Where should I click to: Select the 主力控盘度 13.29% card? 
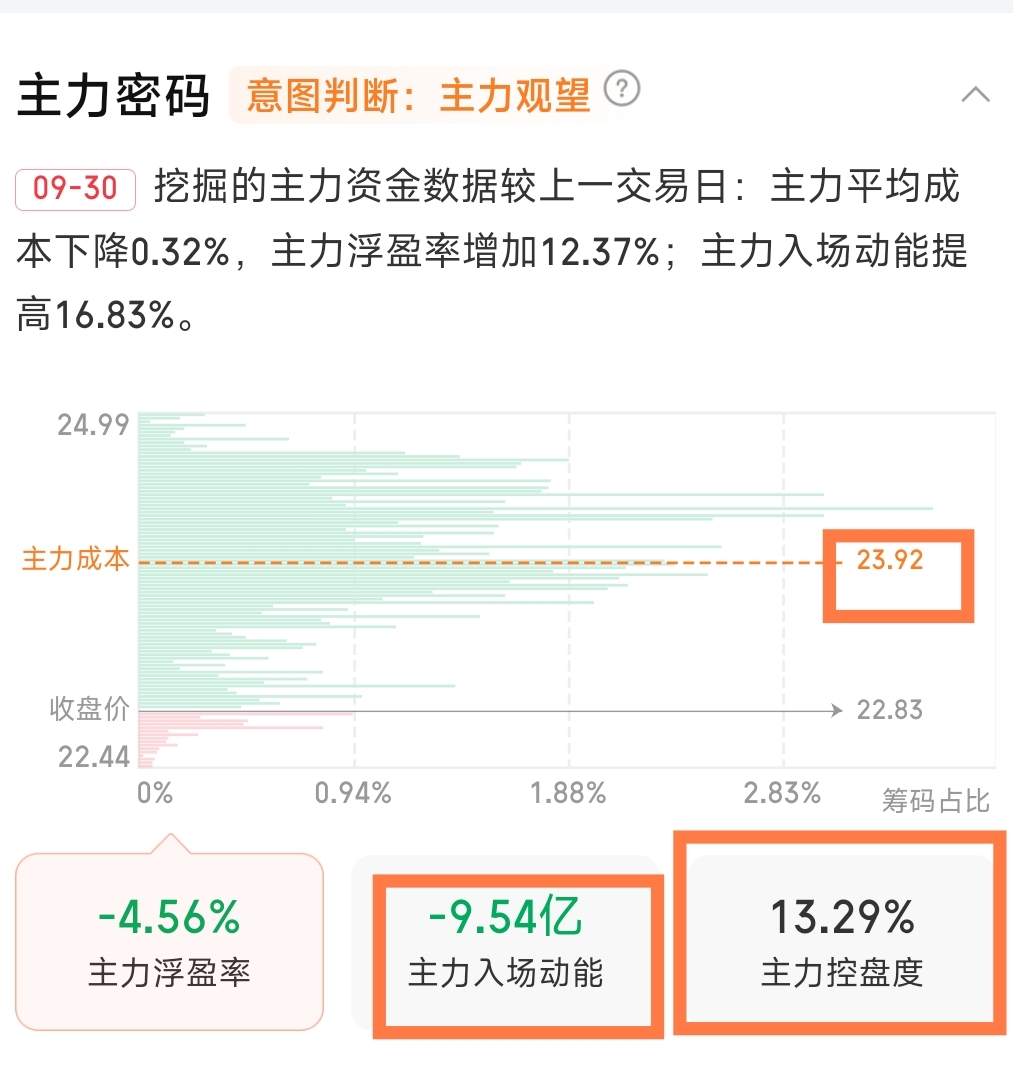[842, 942]
